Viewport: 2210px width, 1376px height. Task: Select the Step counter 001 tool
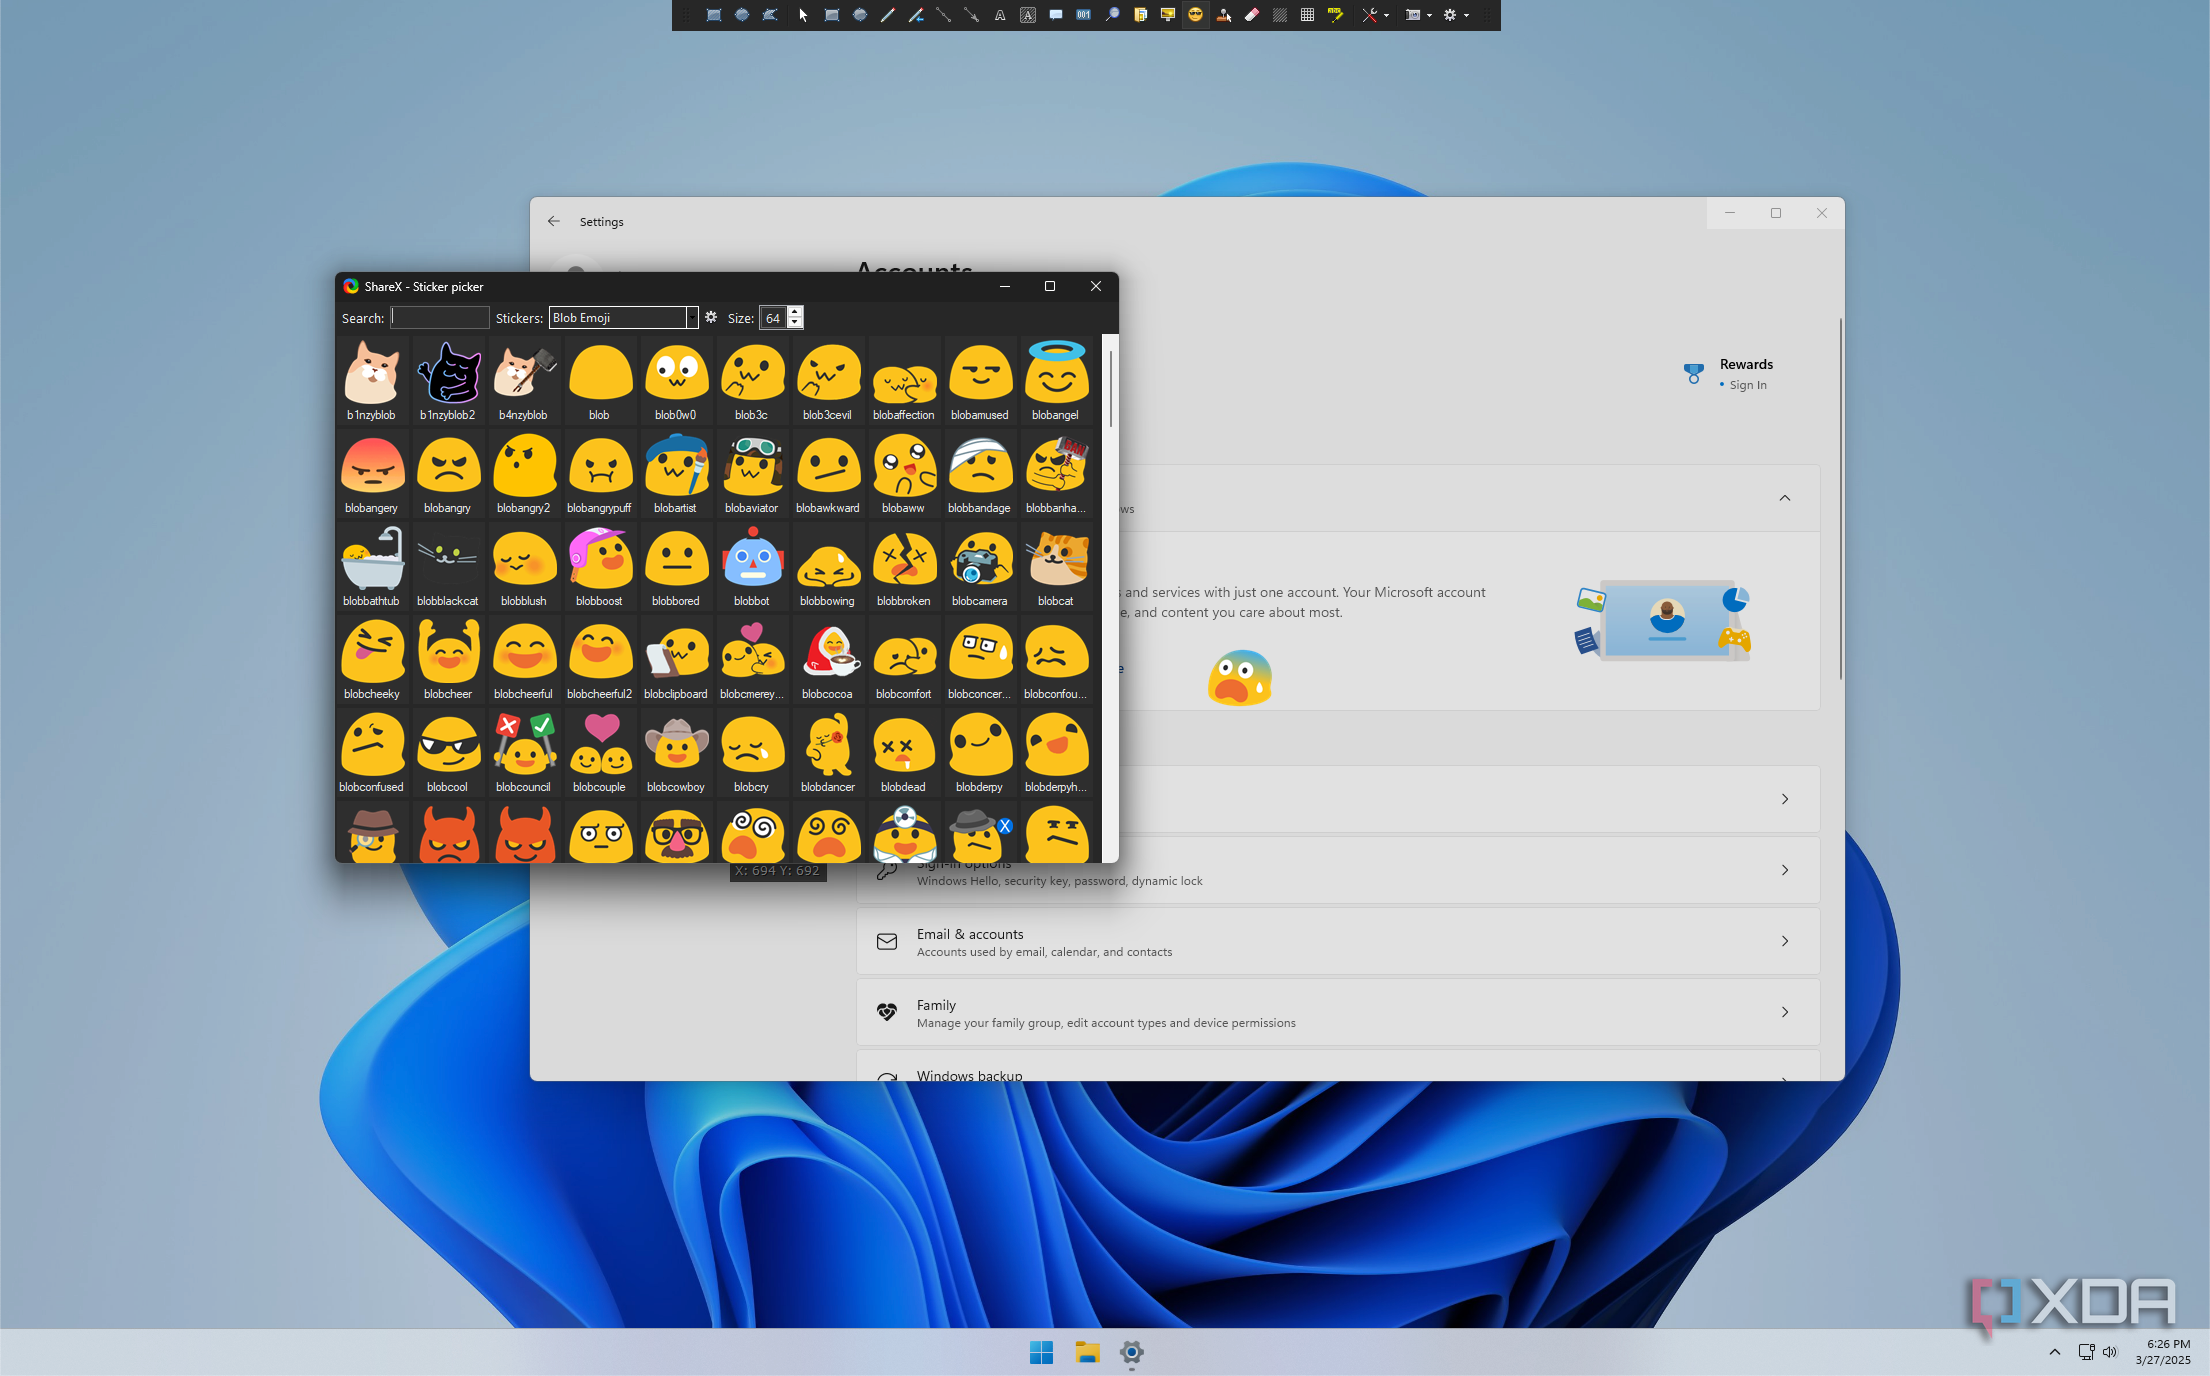[1083, 15]
